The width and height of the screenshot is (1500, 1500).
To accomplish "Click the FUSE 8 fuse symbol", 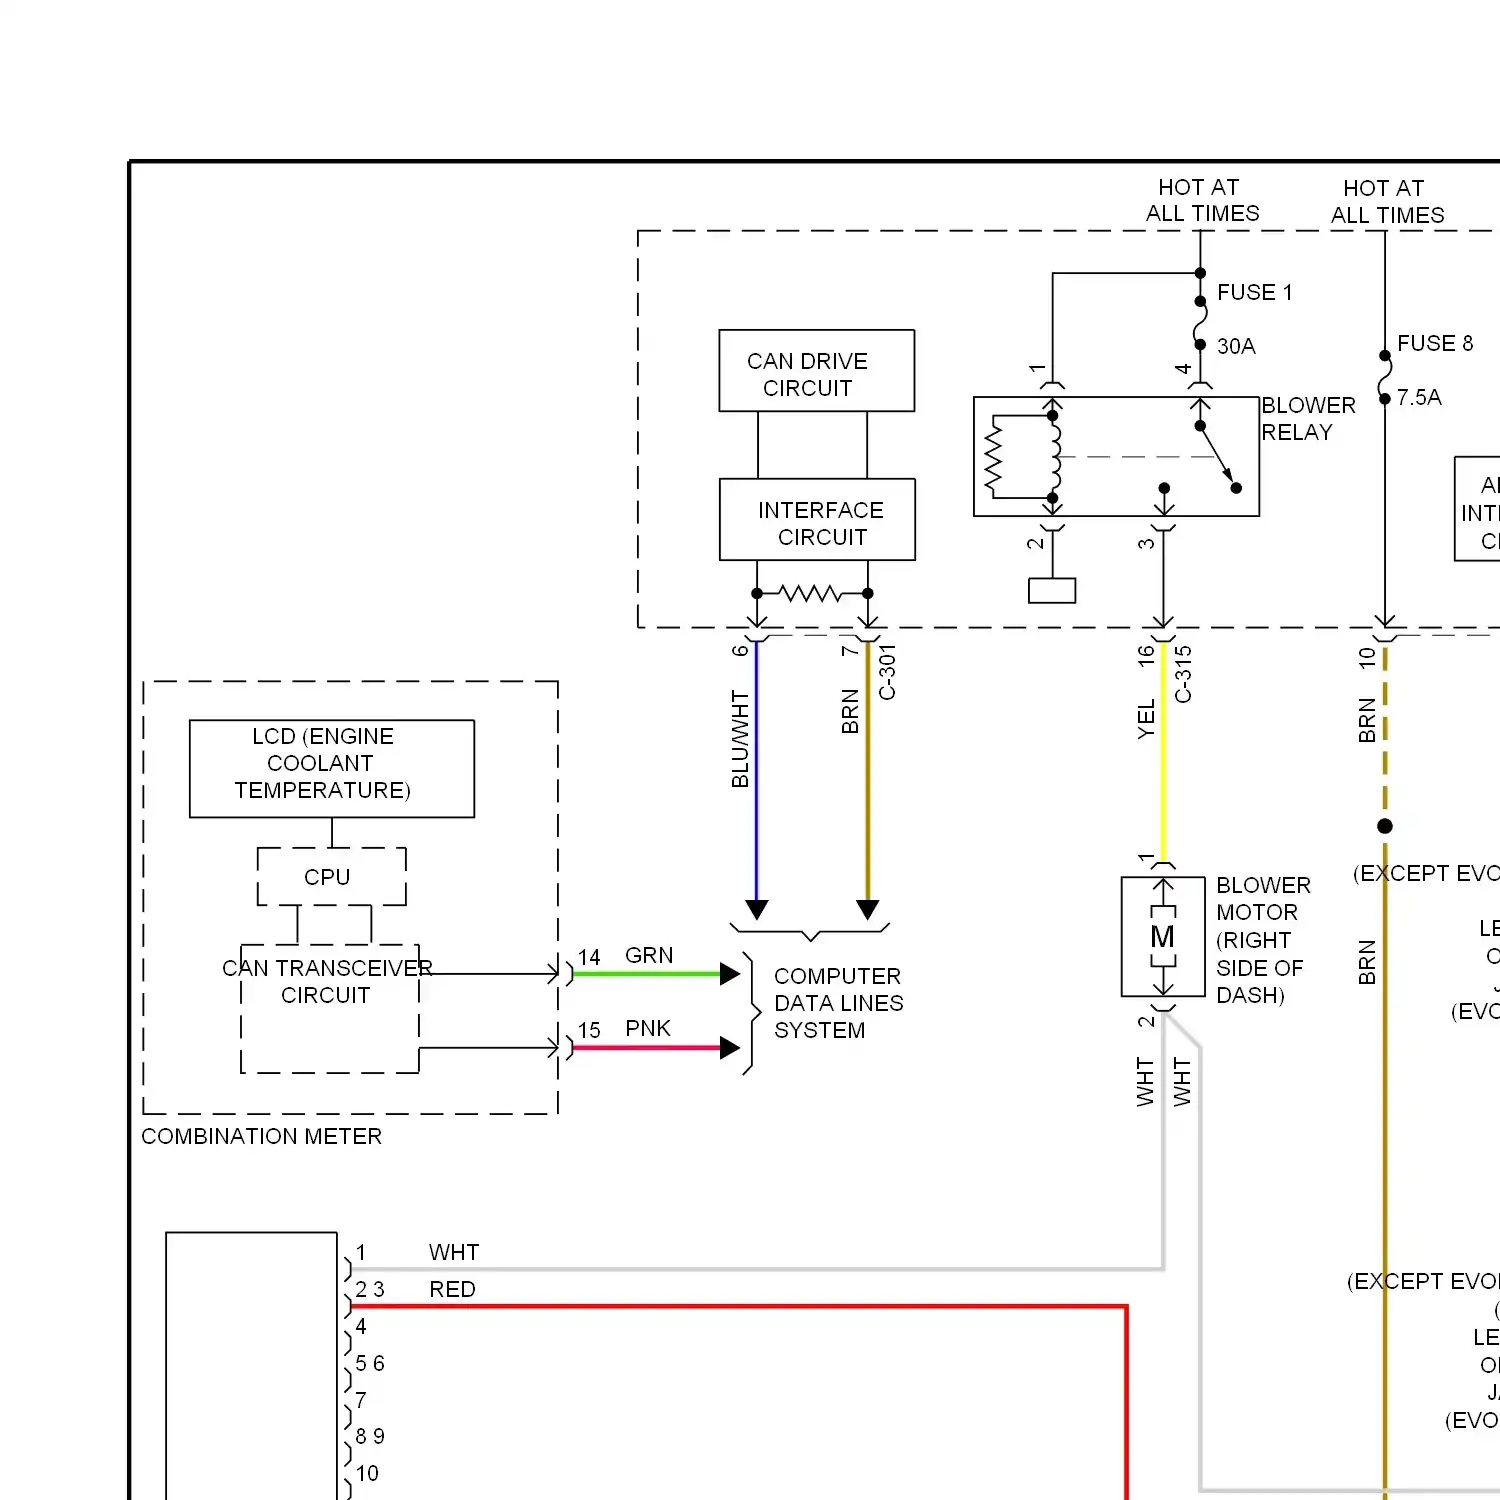I will tap(1385, 377).
